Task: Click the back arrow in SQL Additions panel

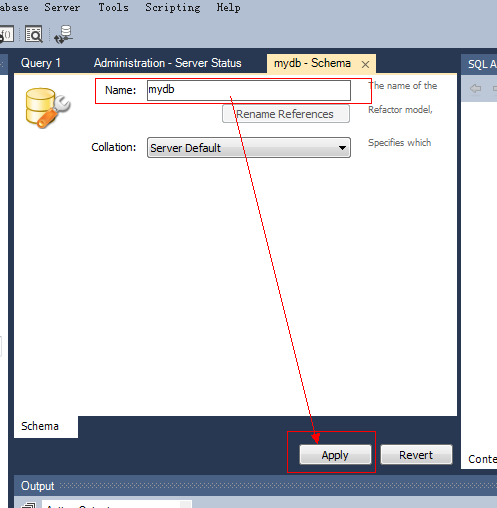Action: [475, 88]
